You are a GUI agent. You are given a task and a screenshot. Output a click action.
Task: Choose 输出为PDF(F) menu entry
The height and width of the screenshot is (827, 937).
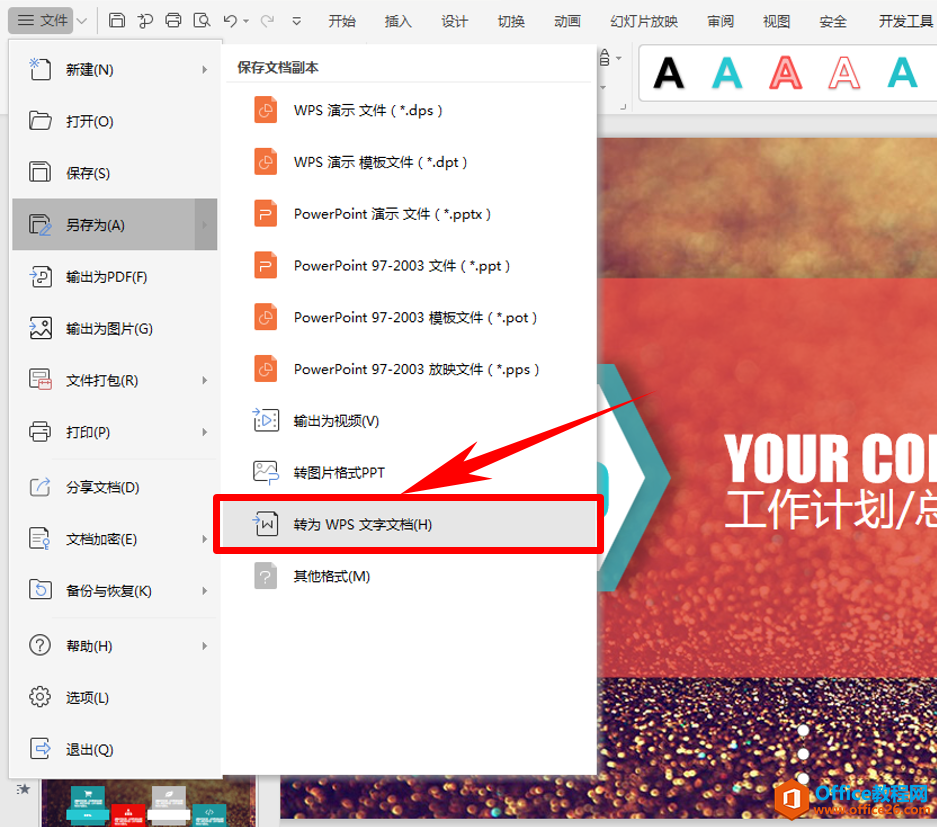click(115, 277)
